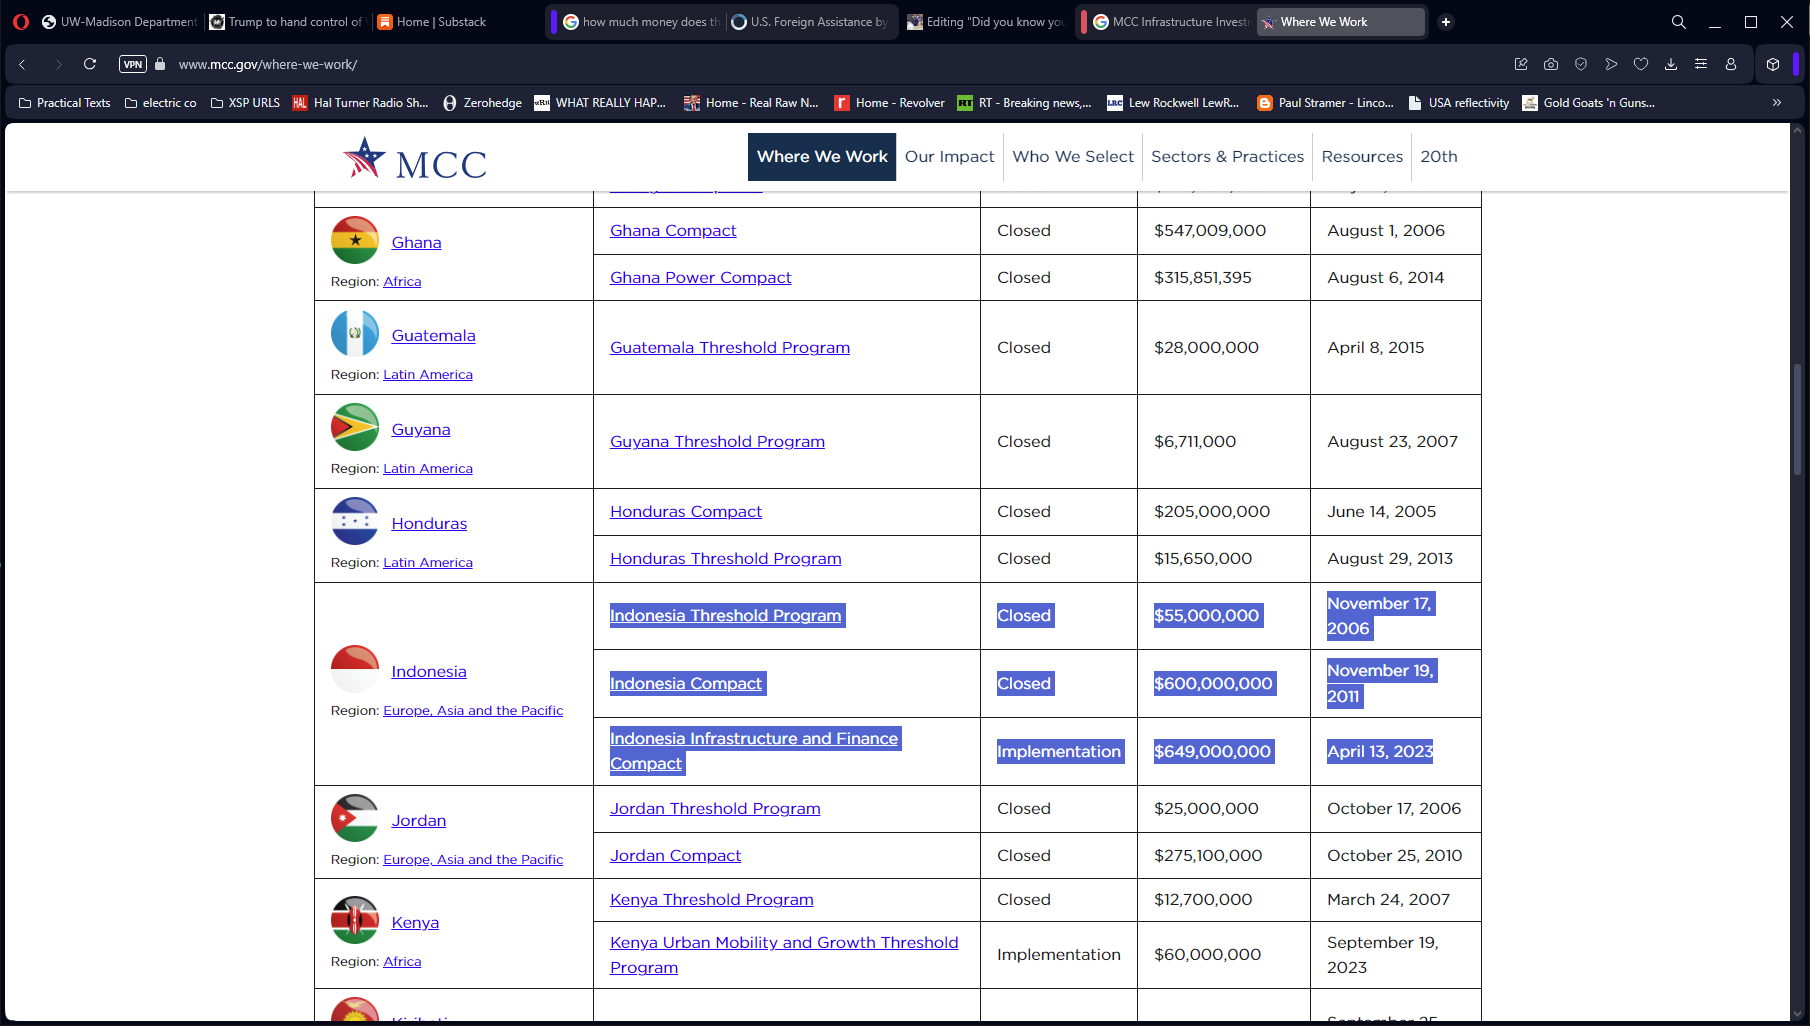Open the Resources menu
Screen dimensions: 1810x1026
click(x=1362, y=157)
